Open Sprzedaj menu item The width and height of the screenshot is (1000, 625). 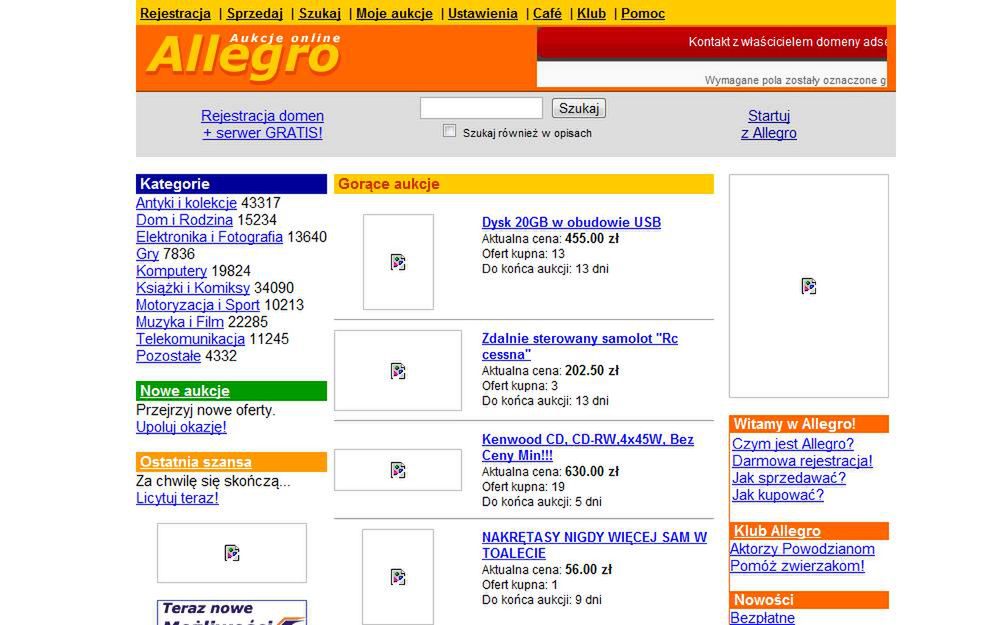(254, 13)
